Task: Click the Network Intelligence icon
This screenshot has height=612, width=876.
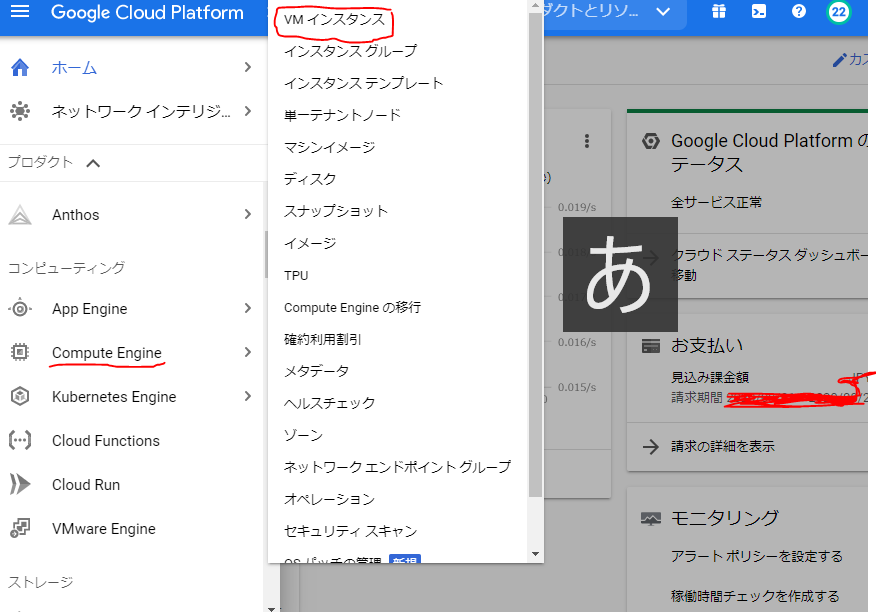Action: coord(20,111)
